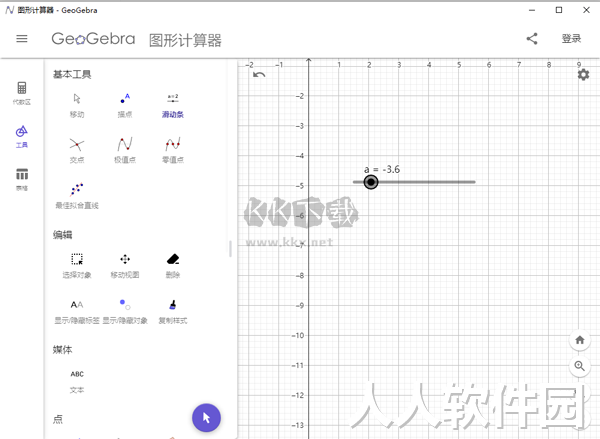Select the 复制样式 copy style tool
The width and height of the screenshot is (600, 439).
(x=173, y=312)
